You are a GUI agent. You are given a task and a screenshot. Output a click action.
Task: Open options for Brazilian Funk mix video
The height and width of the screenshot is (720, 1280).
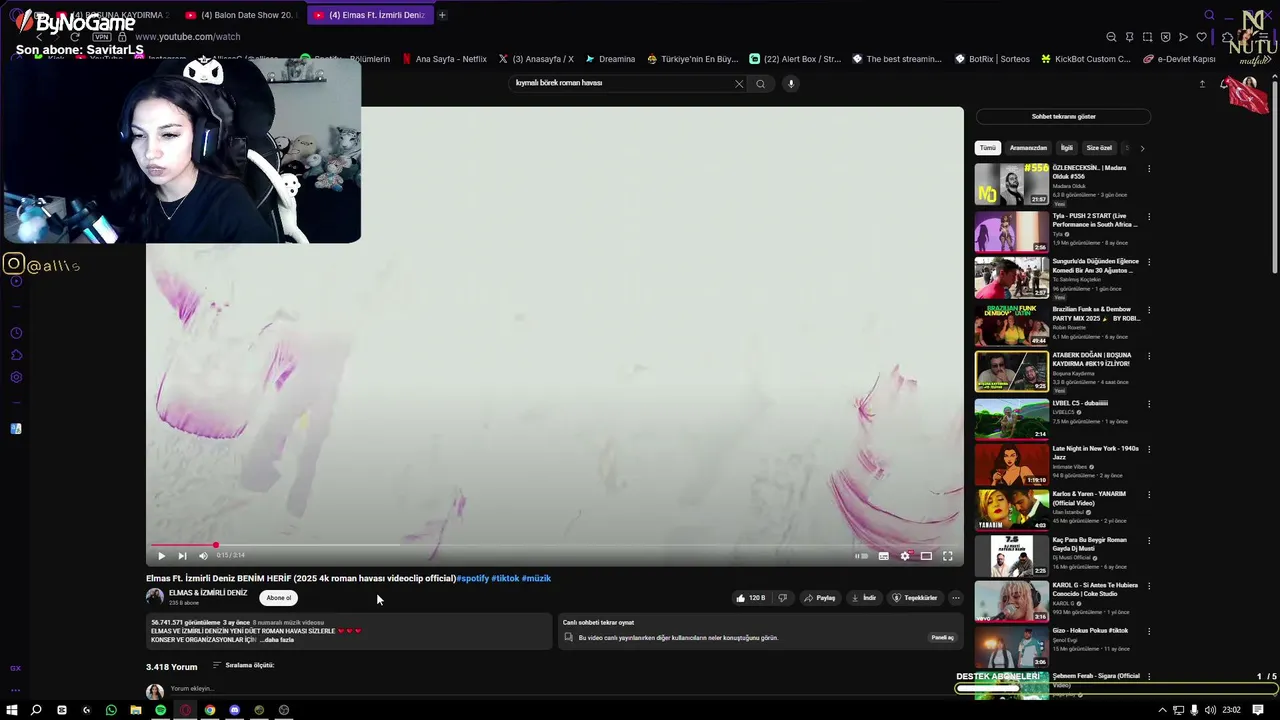click(x=1149, y=309)
